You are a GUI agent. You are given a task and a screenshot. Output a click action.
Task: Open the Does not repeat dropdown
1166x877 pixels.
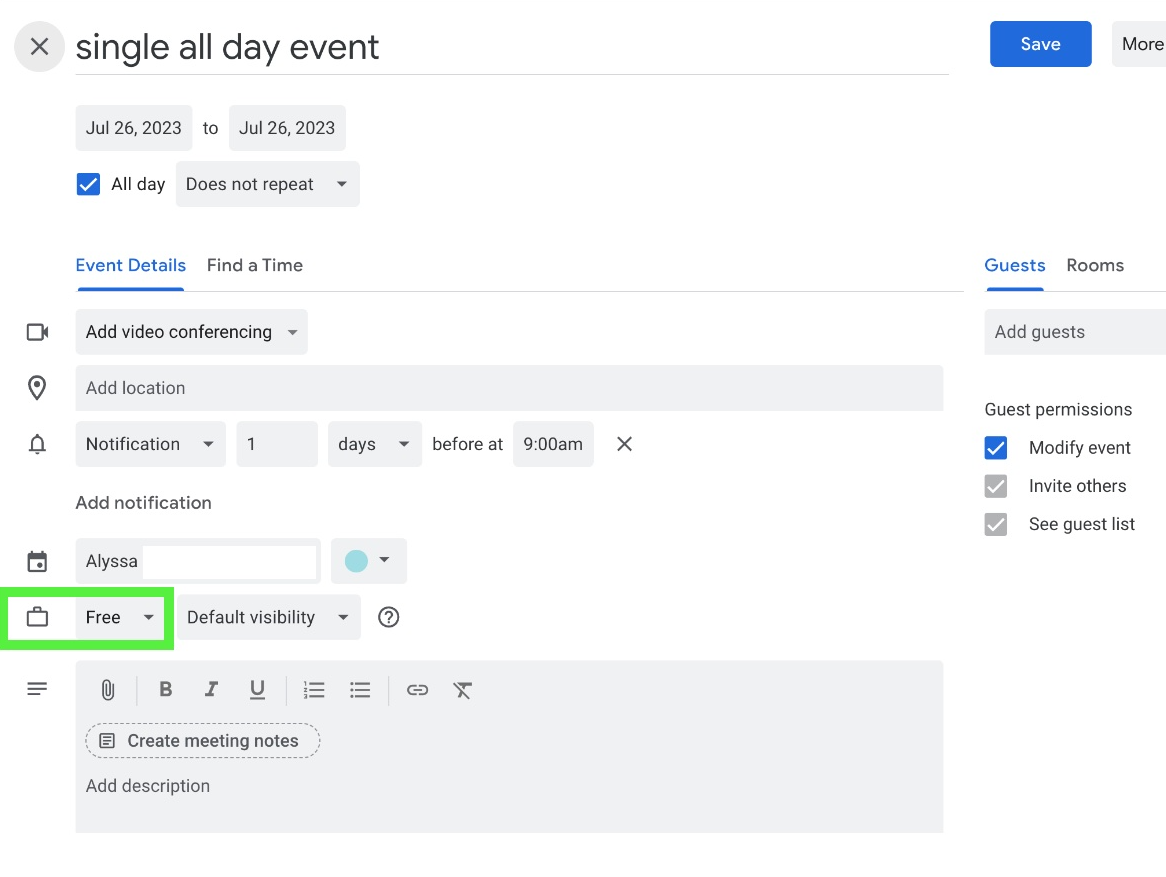tap(267, 184)
